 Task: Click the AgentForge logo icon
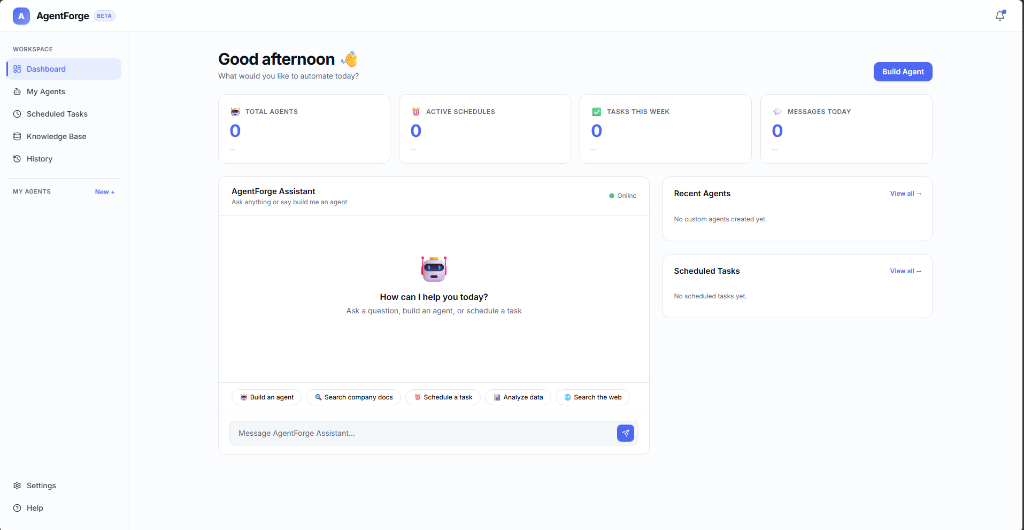coord(21,16)
